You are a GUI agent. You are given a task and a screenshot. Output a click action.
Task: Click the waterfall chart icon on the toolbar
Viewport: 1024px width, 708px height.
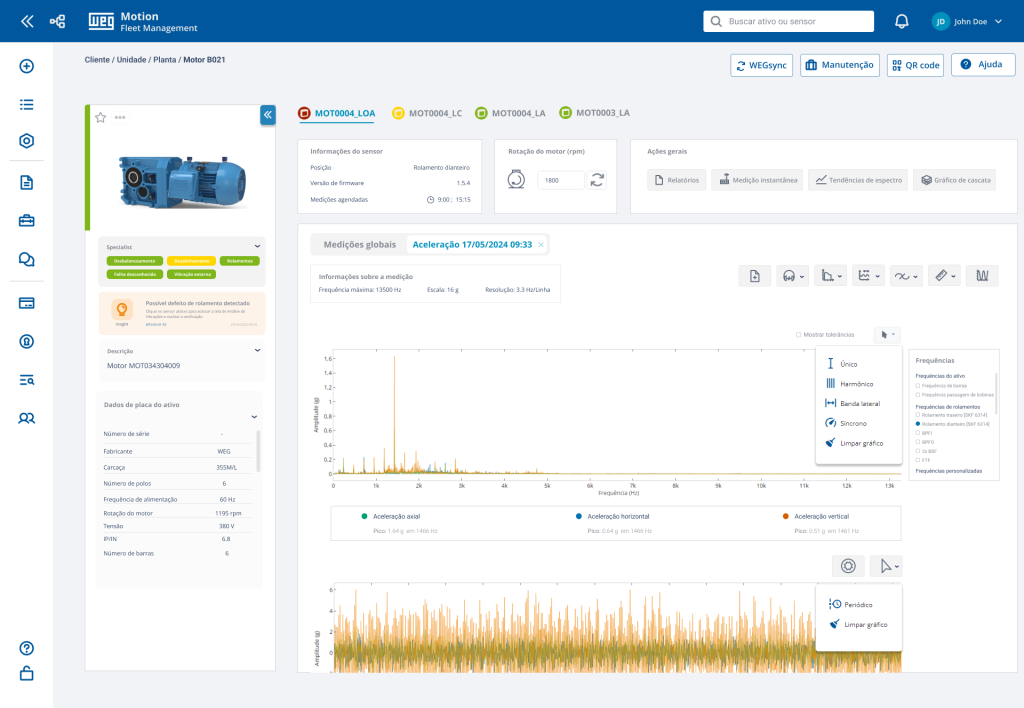pos(982,275)
